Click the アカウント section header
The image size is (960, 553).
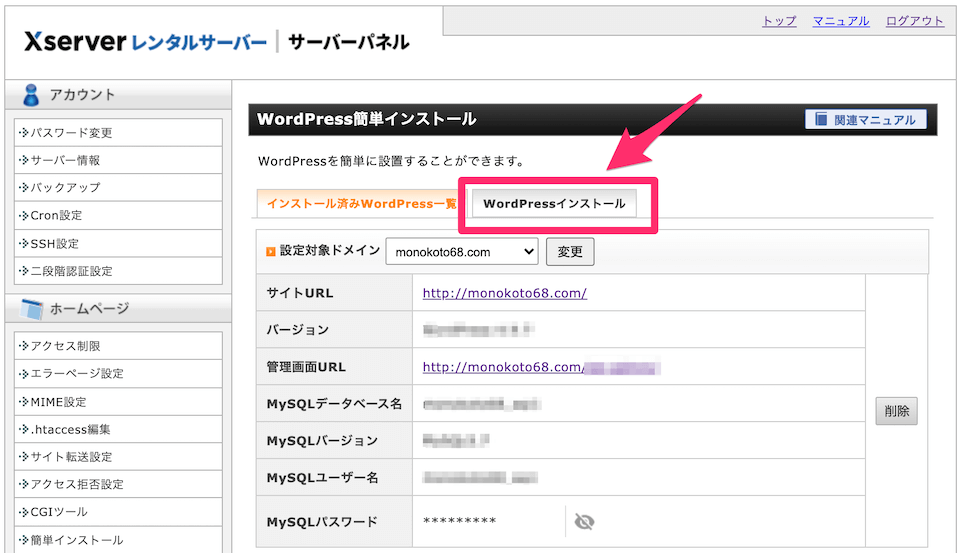(x=118, y=95)
